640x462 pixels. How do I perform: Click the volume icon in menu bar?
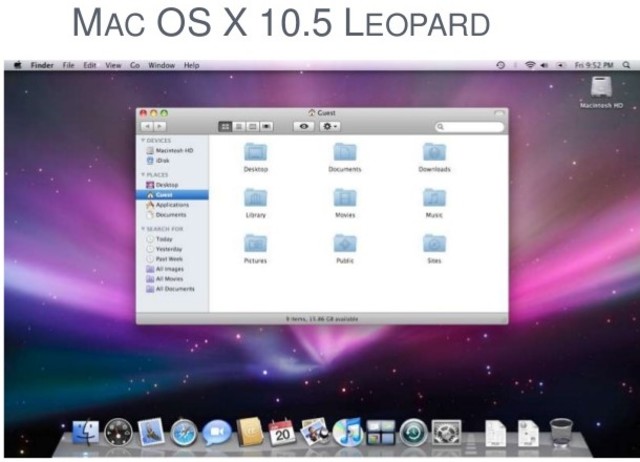tap(544, 65)
